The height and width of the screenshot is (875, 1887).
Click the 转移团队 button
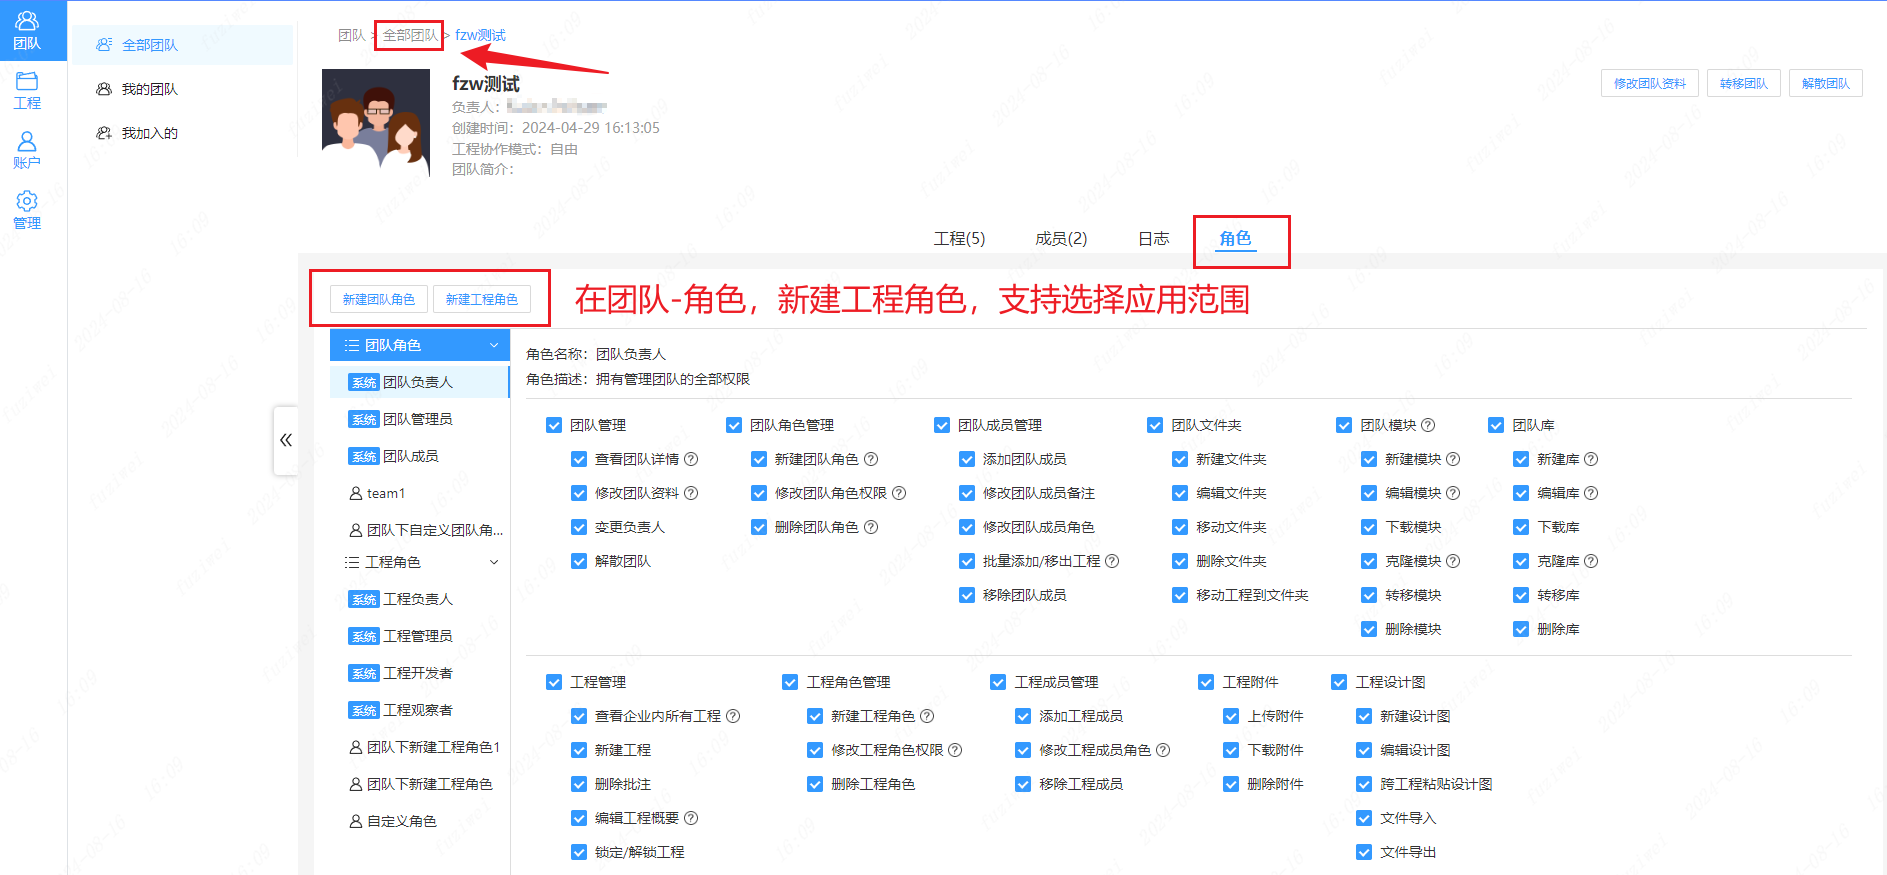click(1744, 84)
